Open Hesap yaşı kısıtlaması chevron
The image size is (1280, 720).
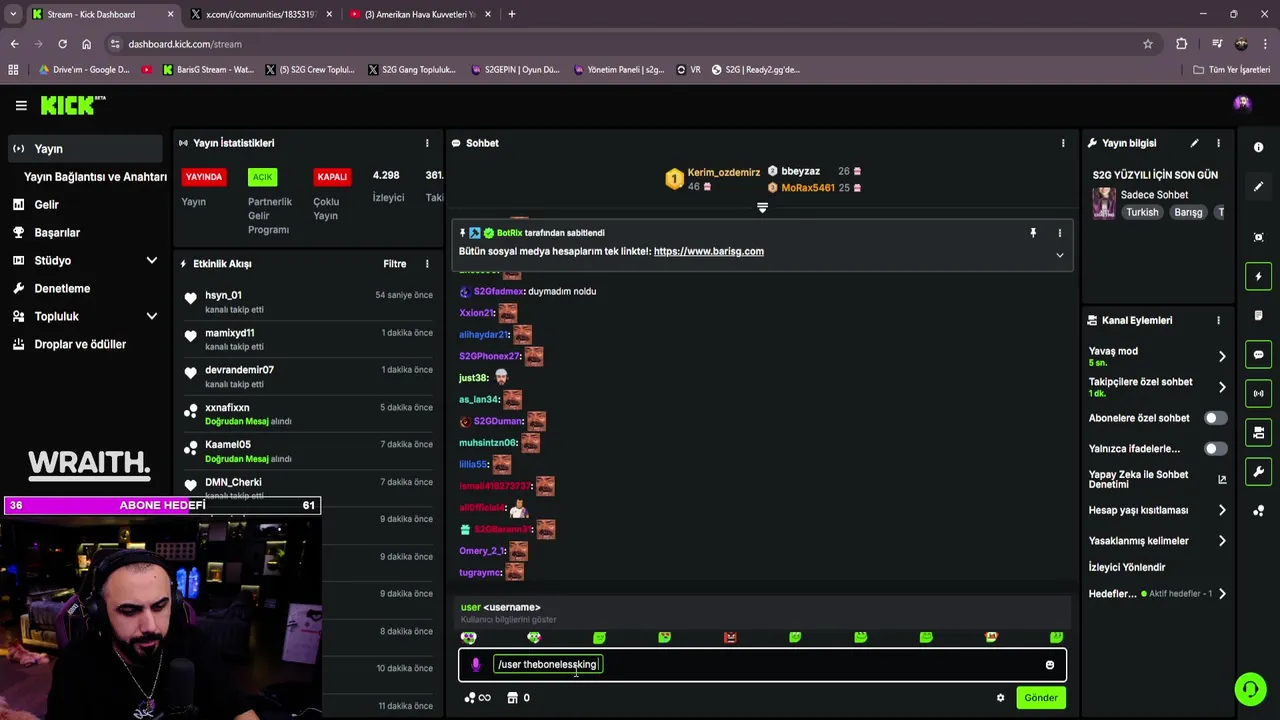click(x=1222, y=510)
